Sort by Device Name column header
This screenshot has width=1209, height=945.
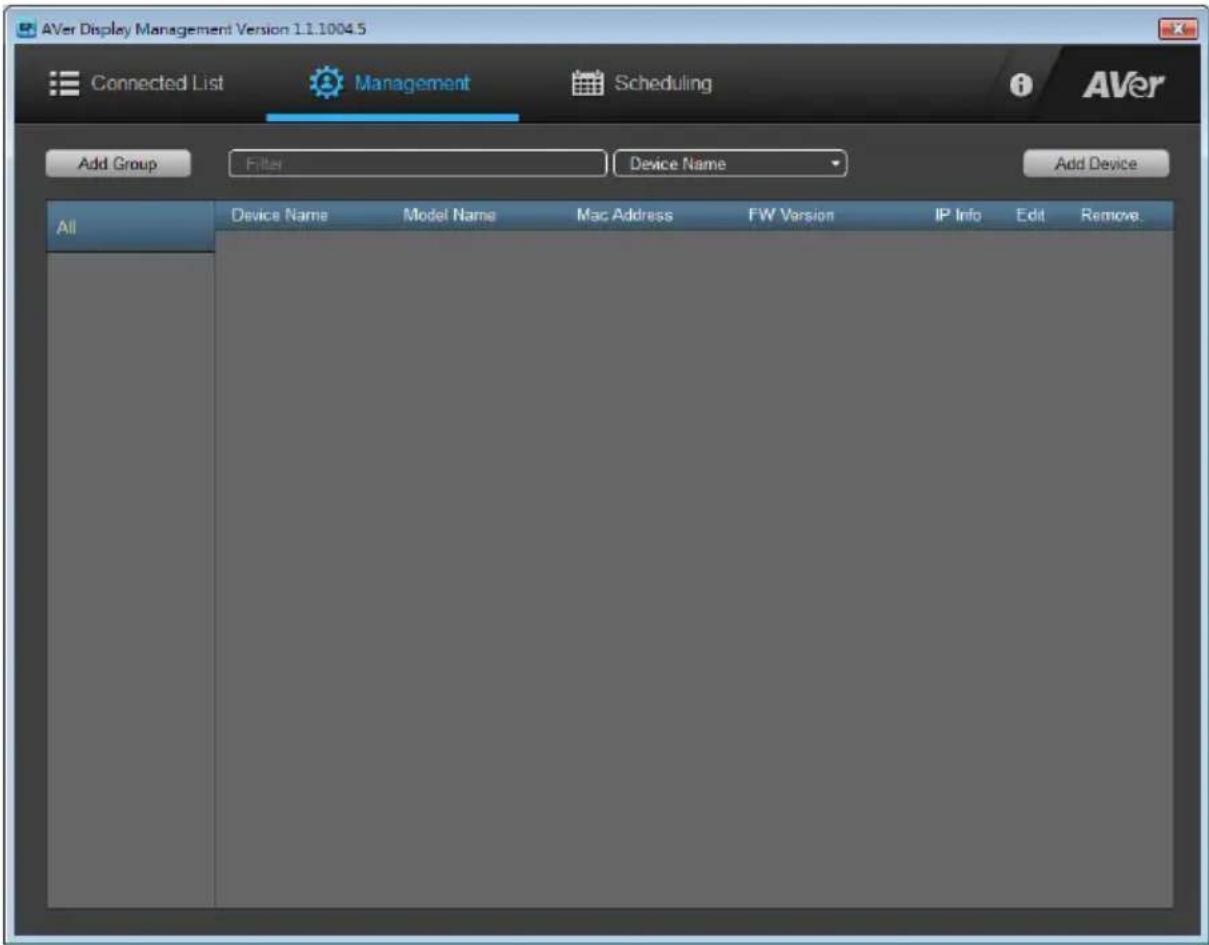pyautogui.click(x=279, y=215)
